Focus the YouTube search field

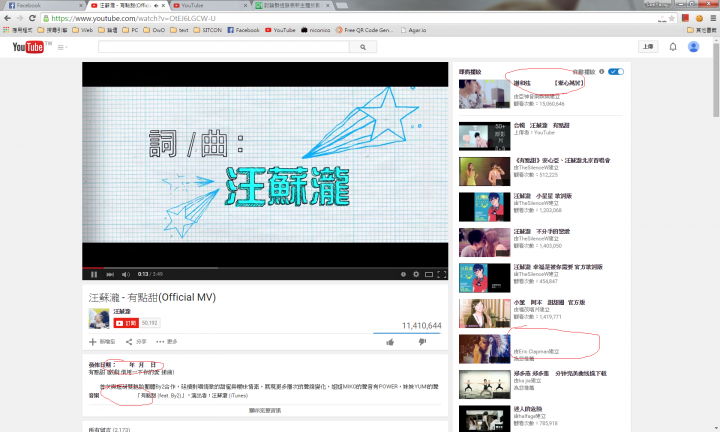(224, 47)
